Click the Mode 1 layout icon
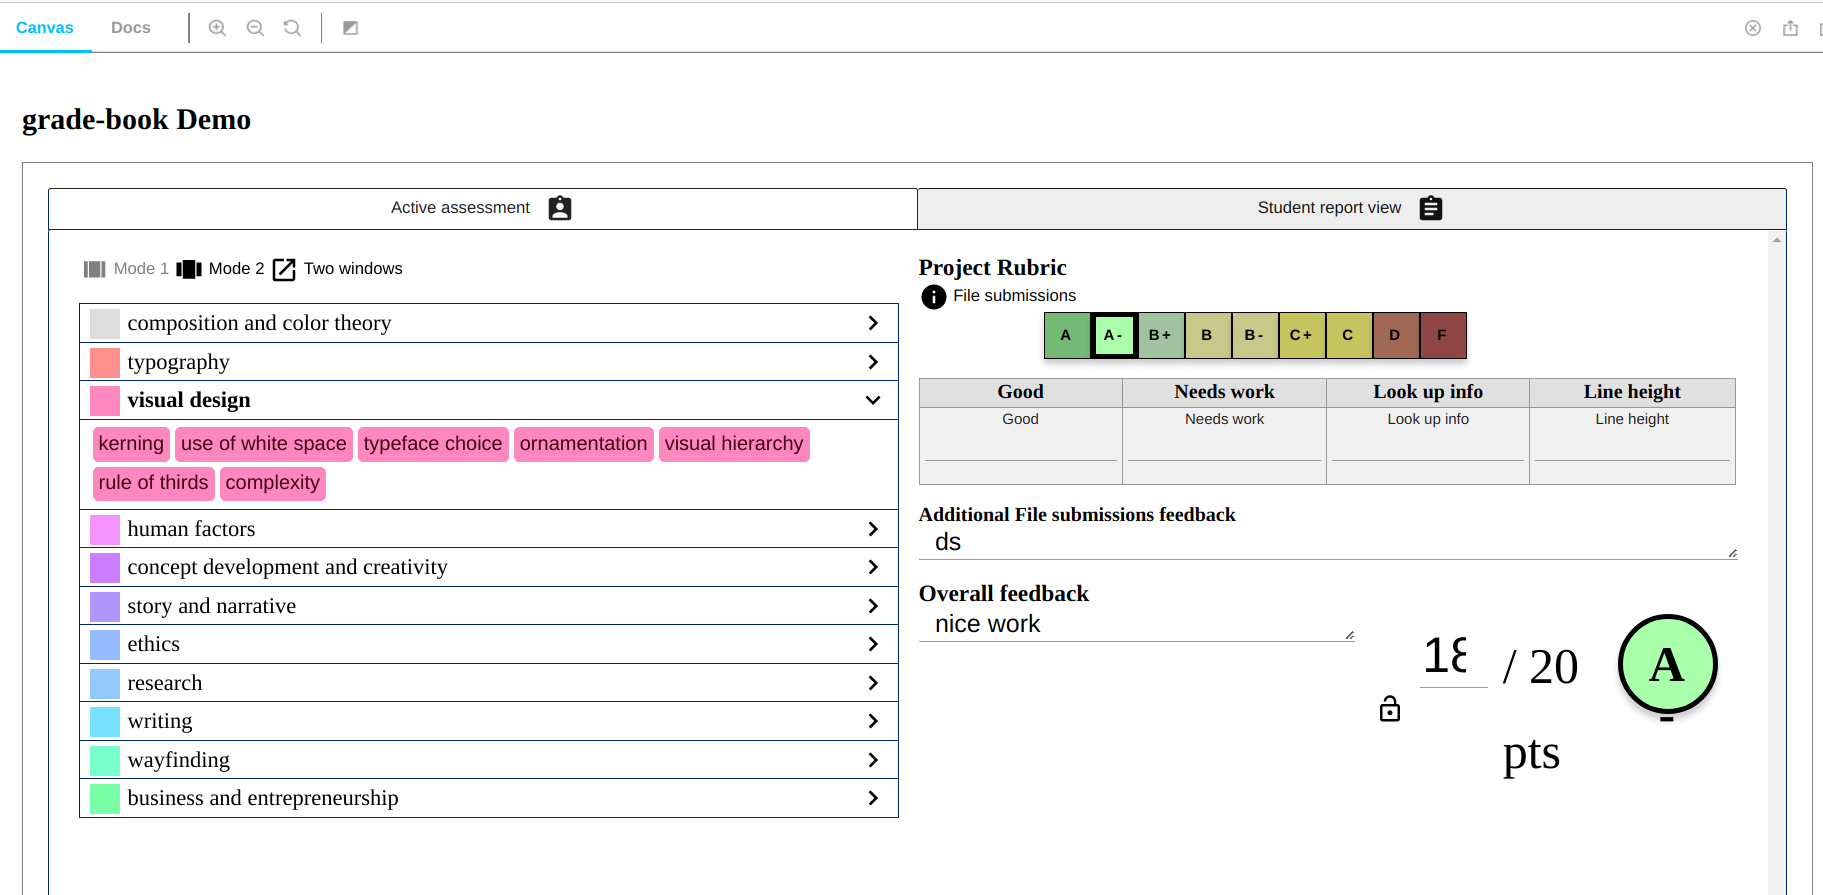This screenshot has width=1823, height=895. coord(95,269)
